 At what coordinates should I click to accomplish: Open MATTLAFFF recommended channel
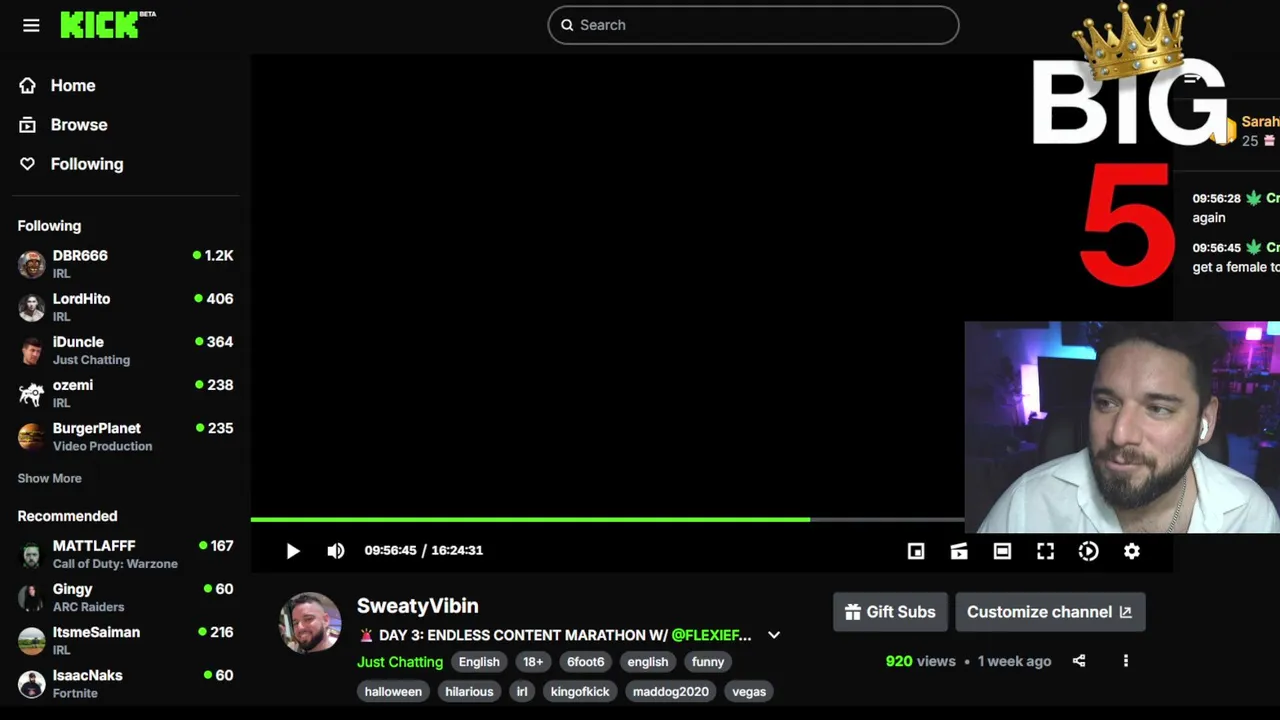(x=125, y=554)
